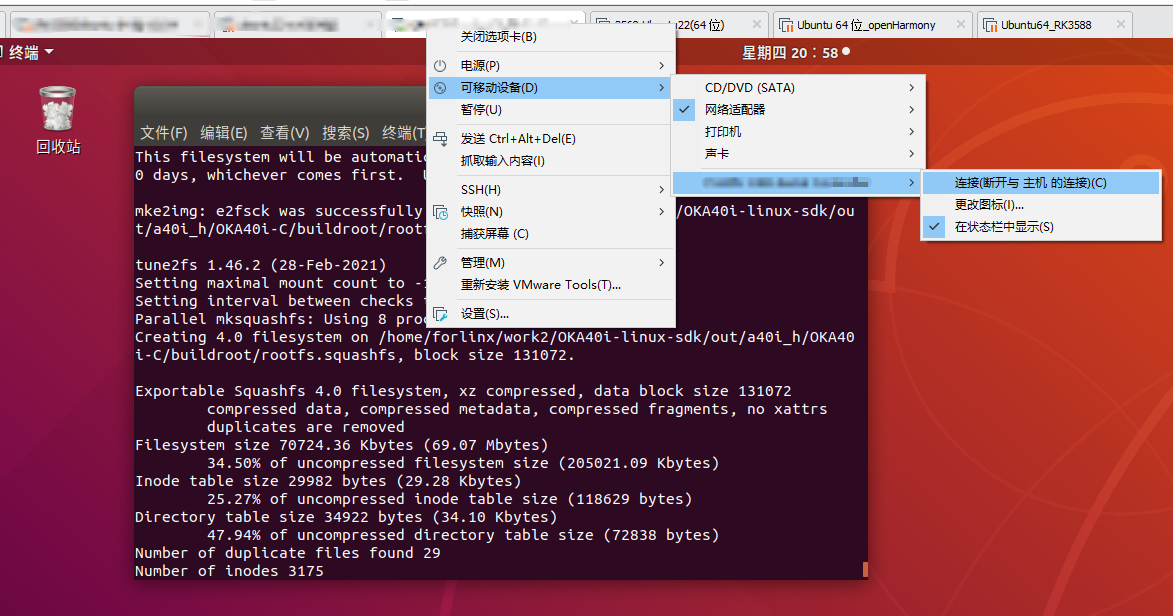Click the removable devices disc icon
Image resolution: width=1173 pixels, height=616 pixels.
(x=440, y=88)
